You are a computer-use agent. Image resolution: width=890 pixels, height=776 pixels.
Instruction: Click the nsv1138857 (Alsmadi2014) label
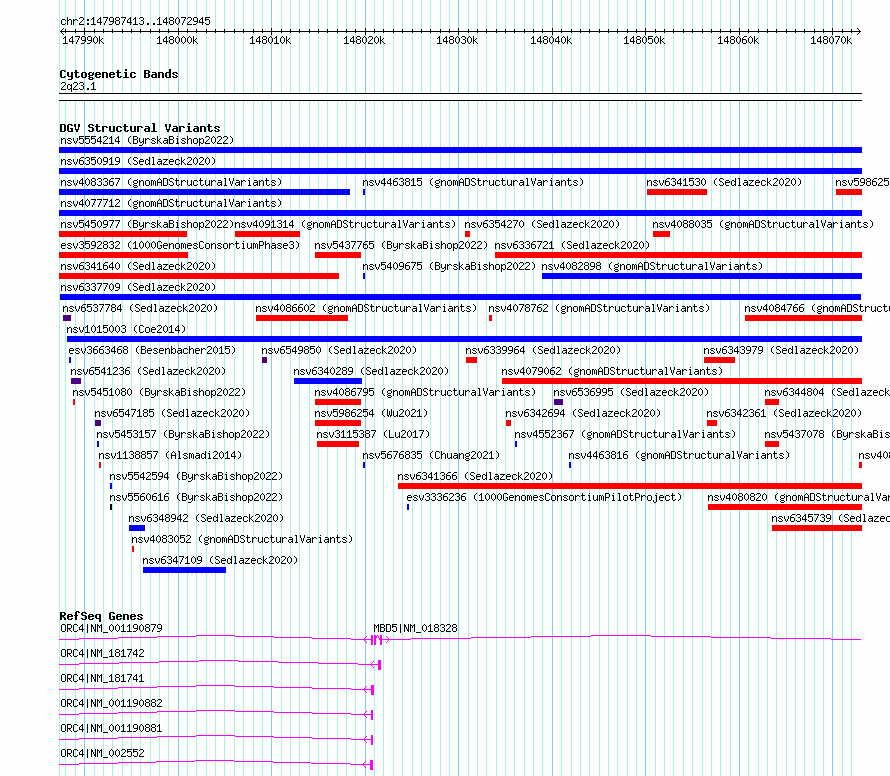tap(170, 455)
